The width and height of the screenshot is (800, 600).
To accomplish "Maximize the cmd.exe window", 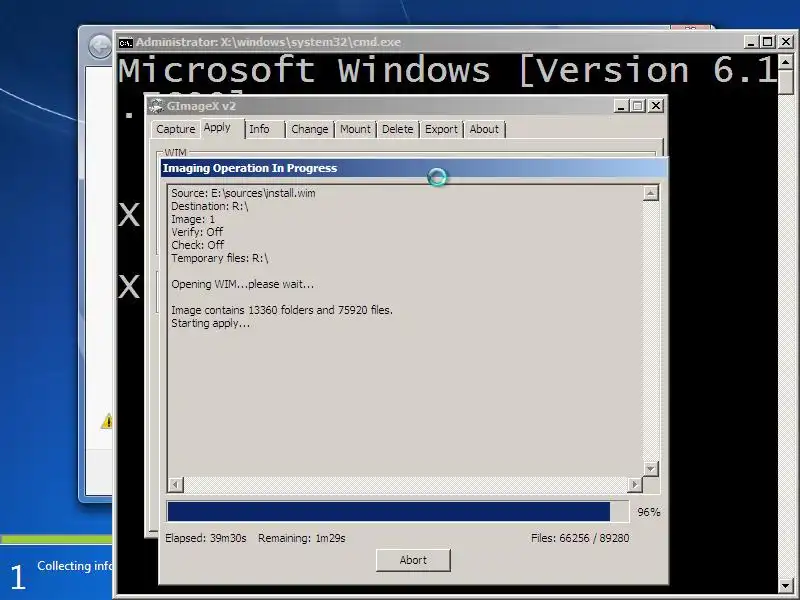I will pos(767,42).
